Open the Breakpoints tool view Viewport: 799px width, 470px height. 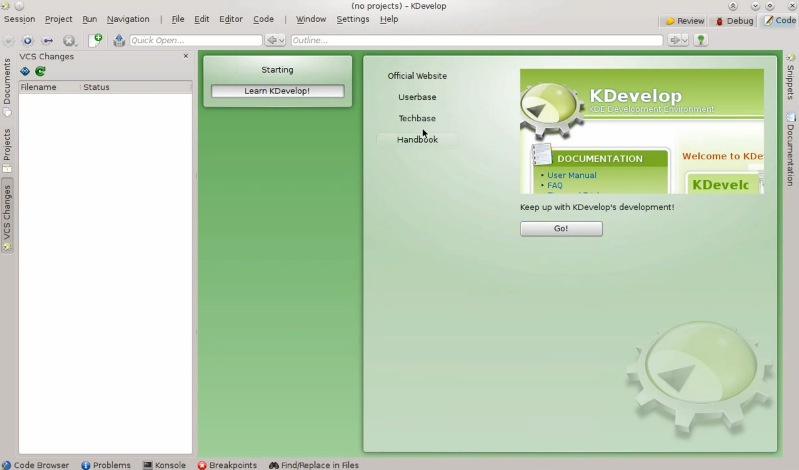tap(227, 465)
